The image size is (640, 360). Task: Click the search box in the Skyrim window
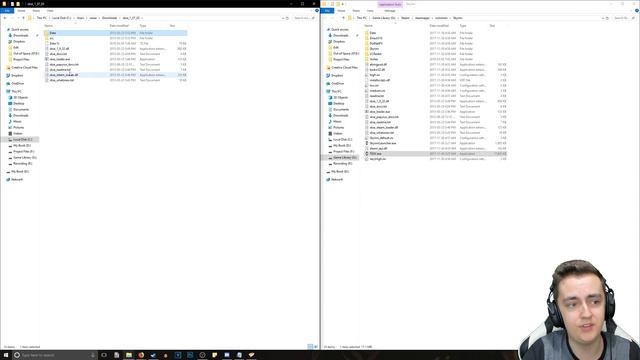point(624,18)
